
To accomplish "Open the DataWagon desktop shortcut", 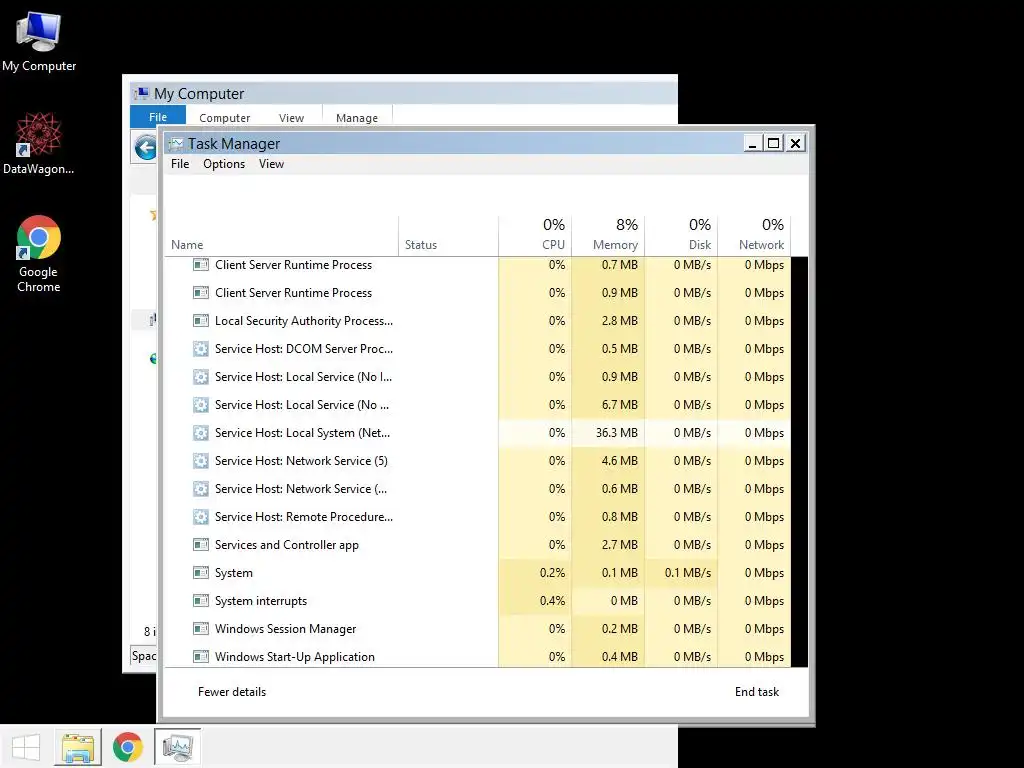I will coord(39,143).
